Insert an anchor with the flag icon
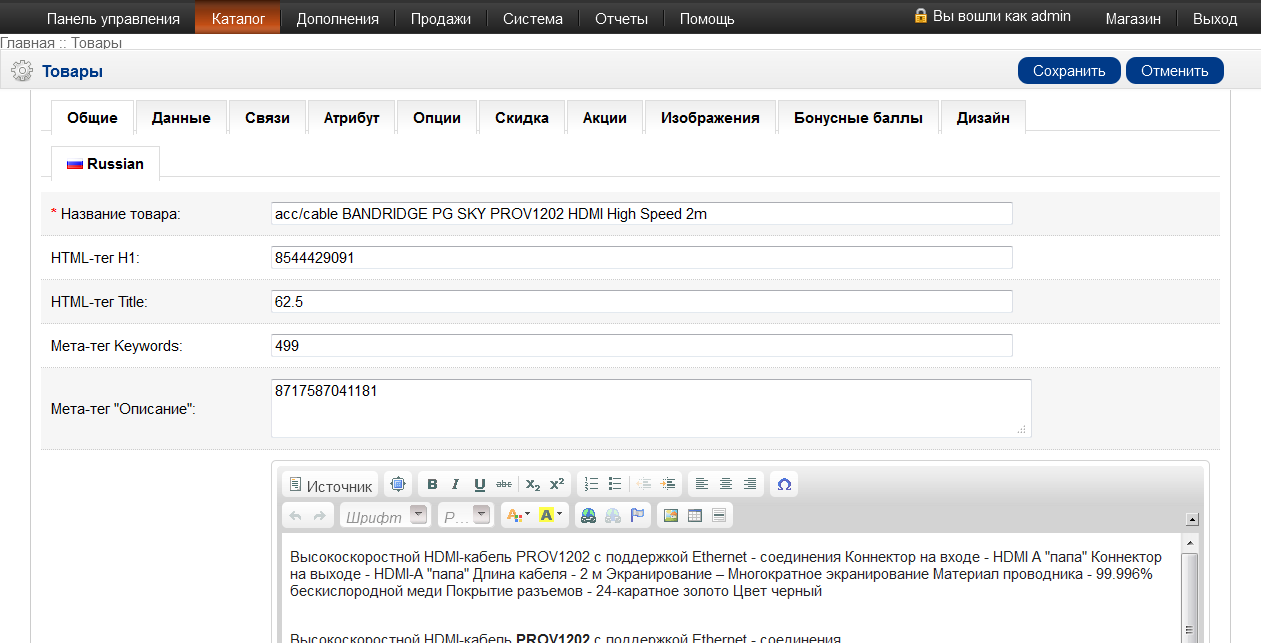1261x643 pixels. tap(637, 515)
